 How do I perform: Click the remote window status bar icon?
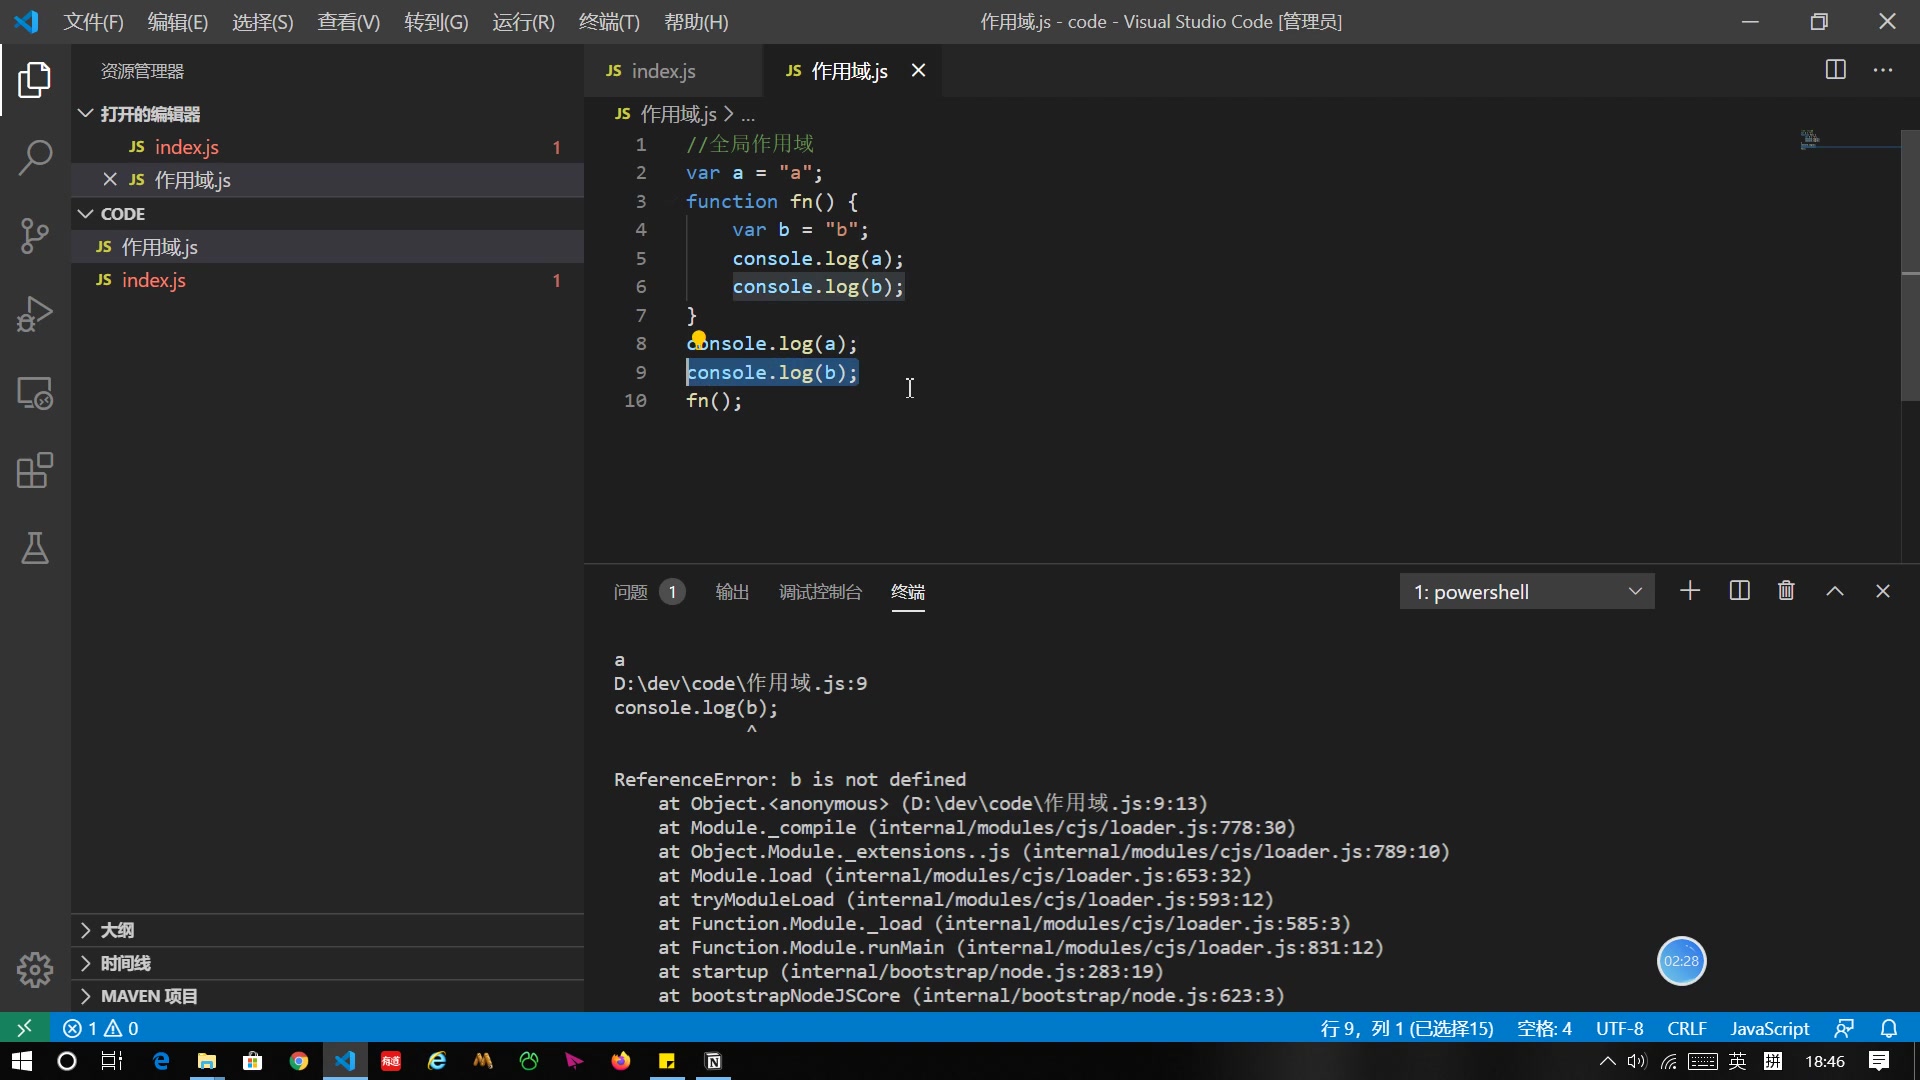click(x=24, y=1028)
